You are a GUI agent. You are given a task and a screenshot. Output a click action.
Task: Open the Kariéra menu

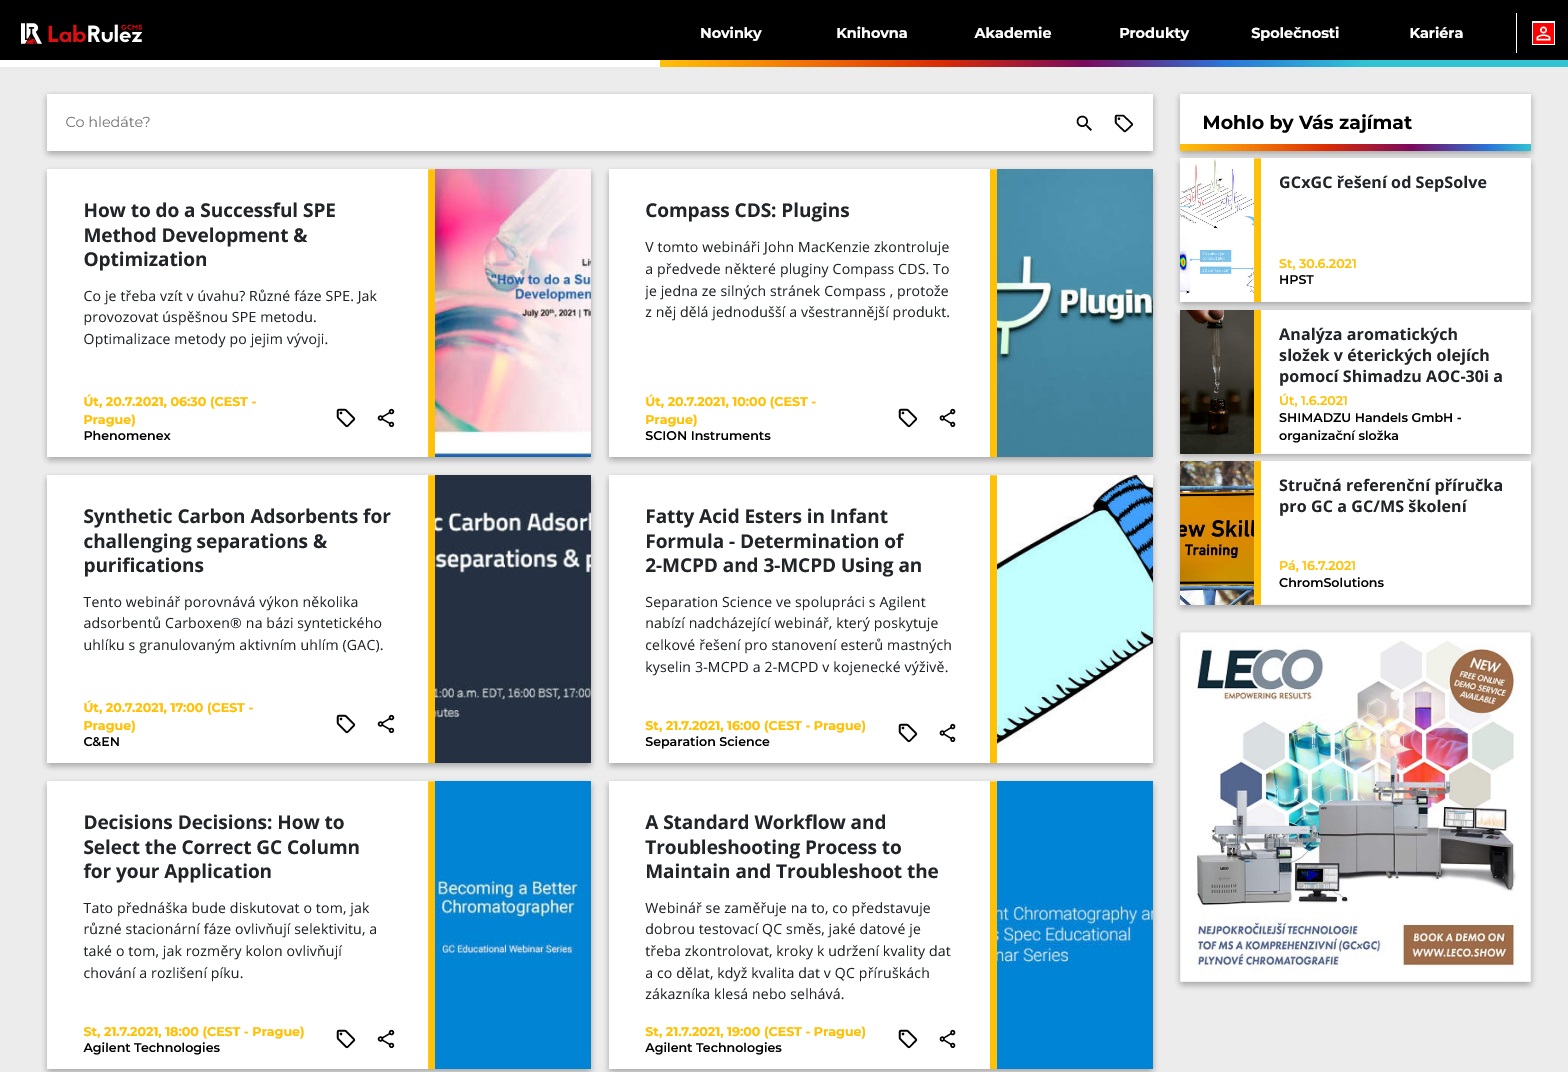coord(1436,33)
